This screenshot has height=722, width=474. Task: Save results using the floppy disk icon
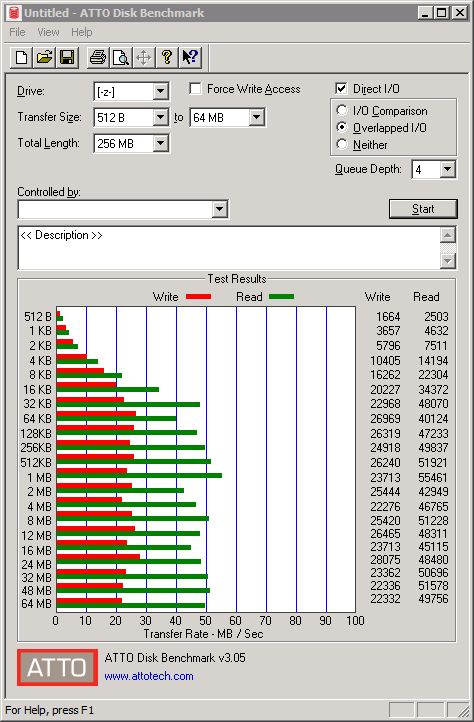(x=67, y=58)
